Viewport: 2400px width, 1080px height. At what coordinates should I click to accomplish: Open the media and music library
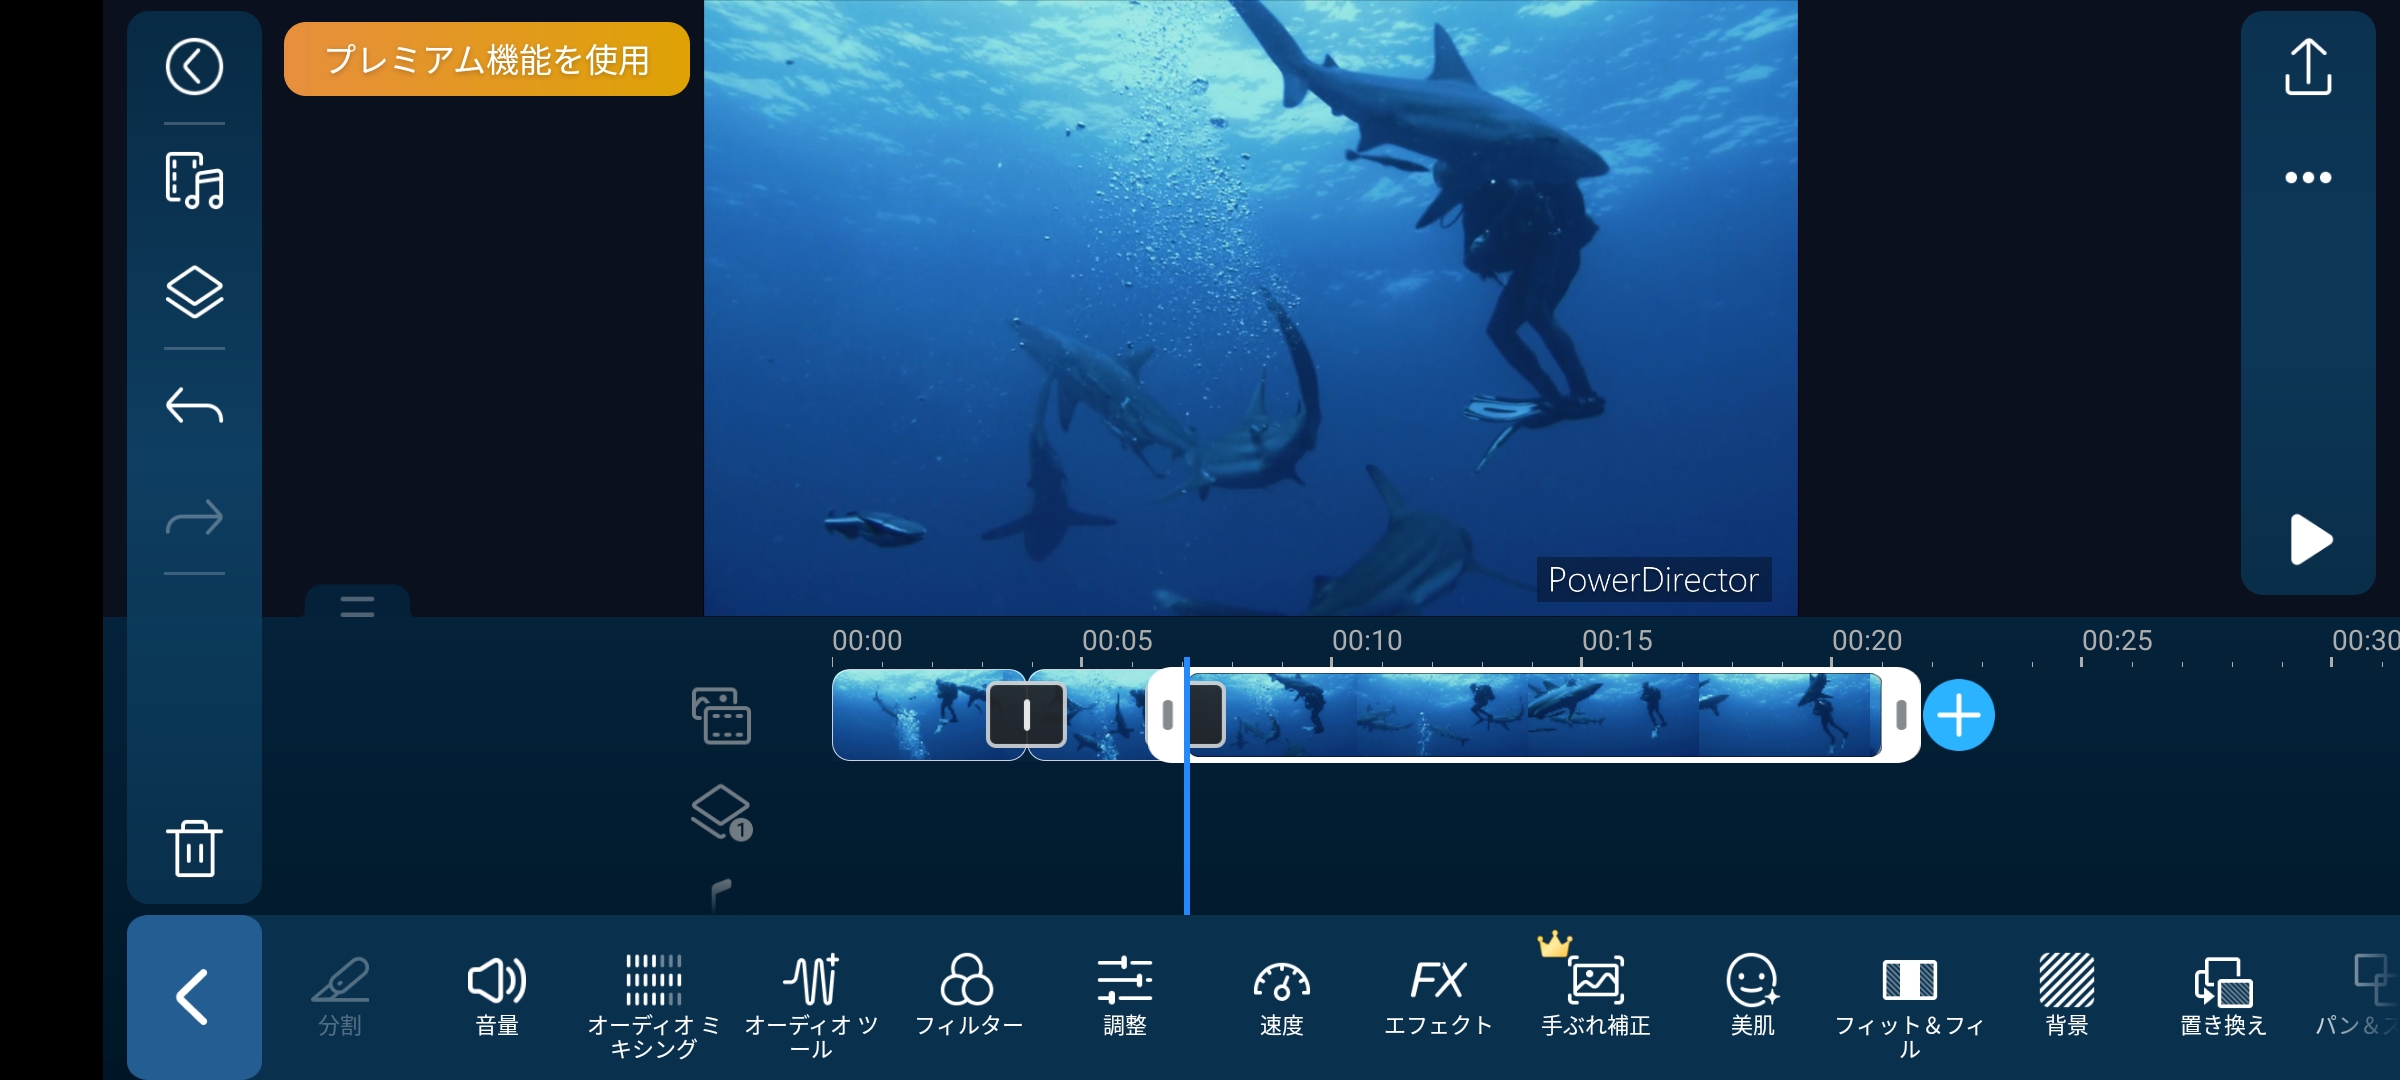pyautogui.click(x=194, y=181)
